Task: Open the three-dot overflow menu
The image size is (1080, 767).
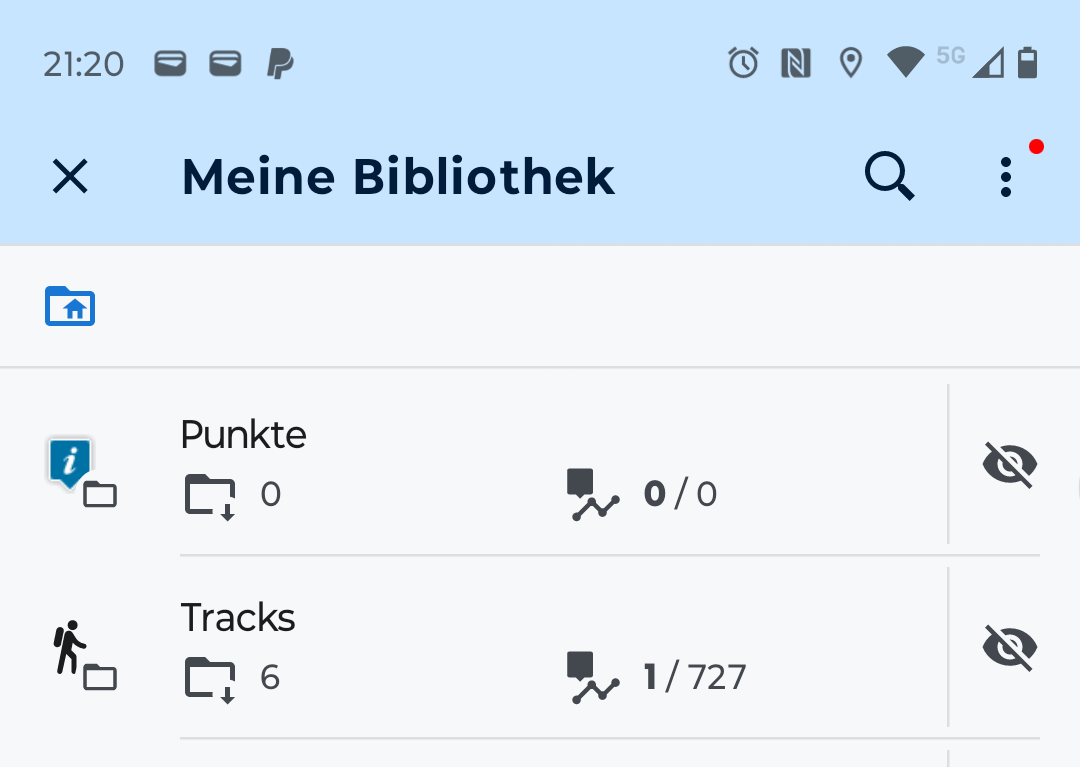Action: point(1005,177)
